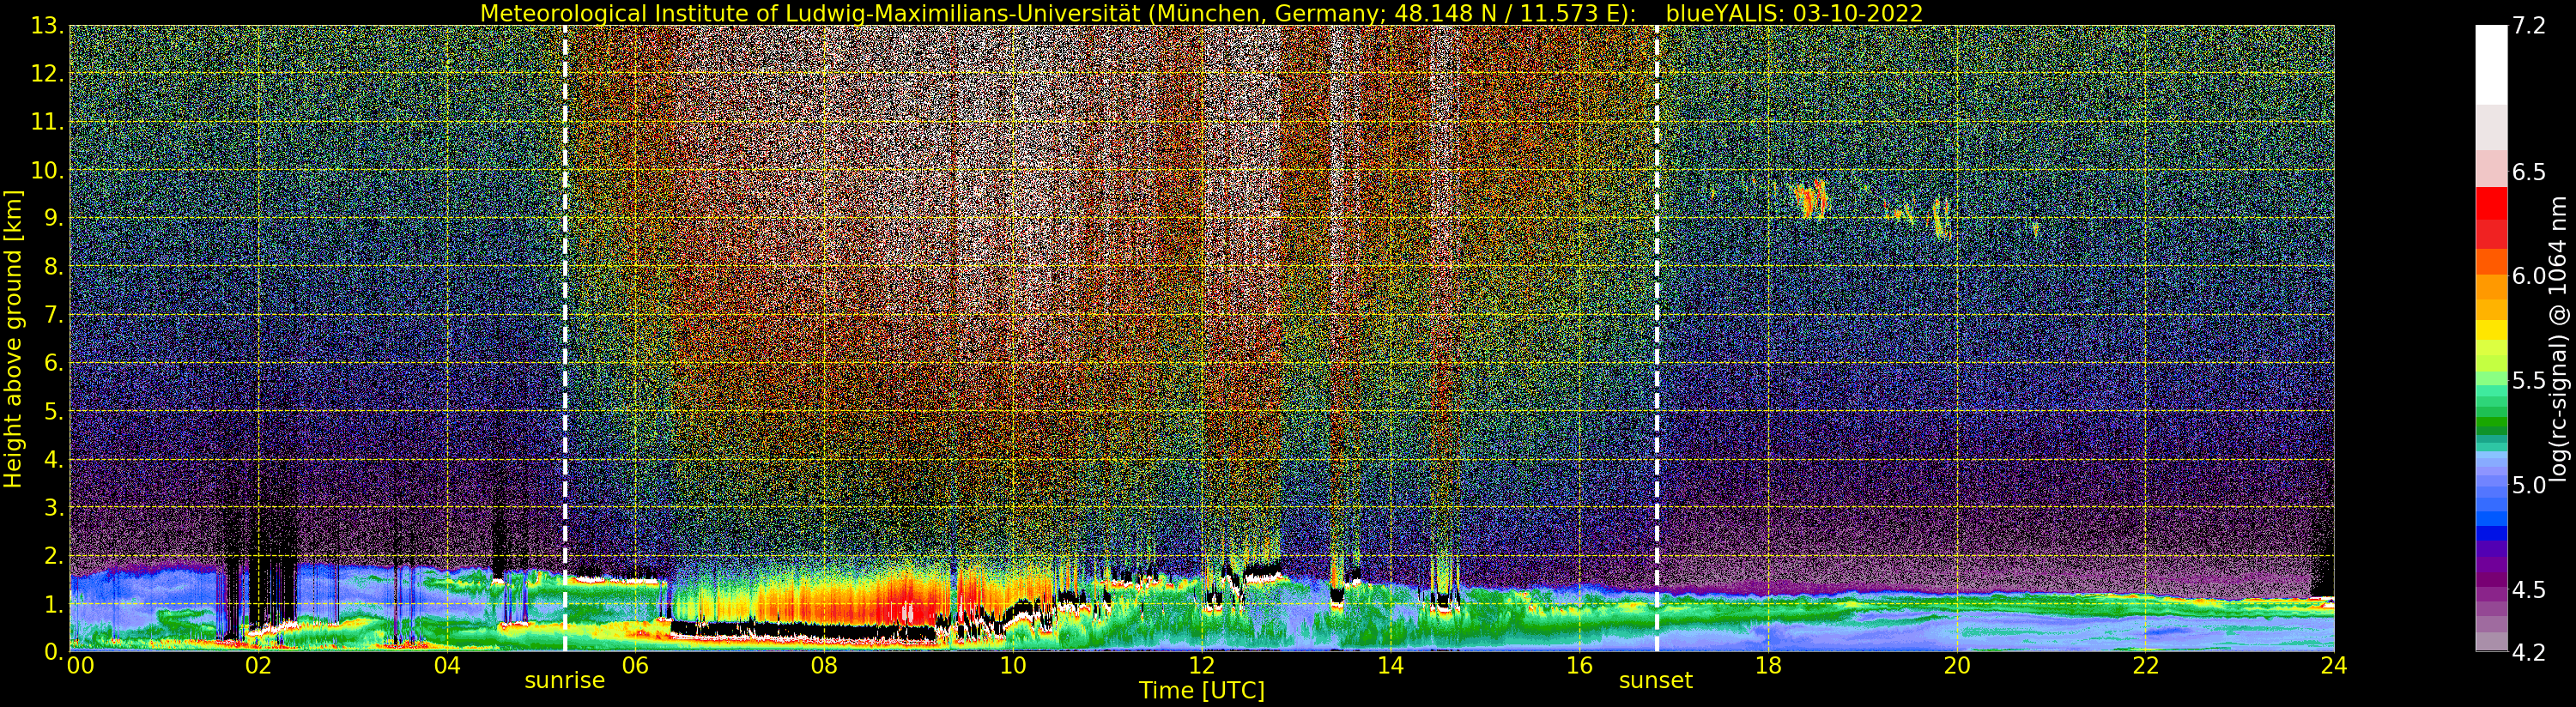
Task: Click the time axis tick '08'
Action: pyautogui.click(x=824, y=665)
